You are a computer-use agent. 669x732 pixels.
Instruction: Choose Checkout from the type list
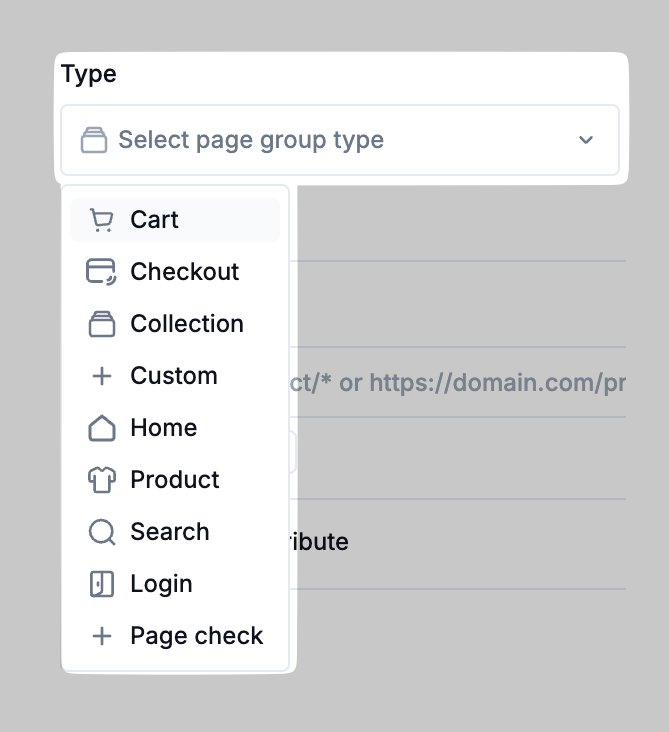(x=185, y=272)
